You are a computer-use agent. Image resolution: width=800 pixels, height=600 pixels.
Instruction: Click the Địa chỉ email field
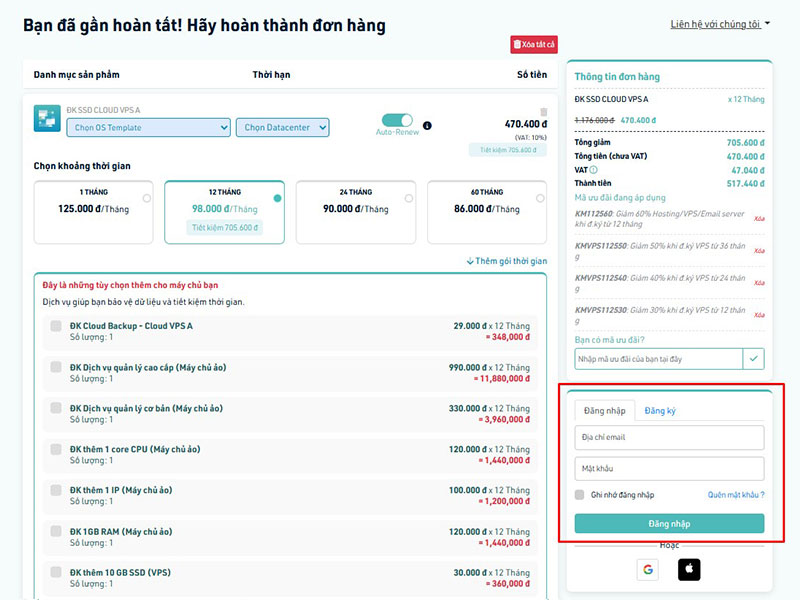click(669, 438)
